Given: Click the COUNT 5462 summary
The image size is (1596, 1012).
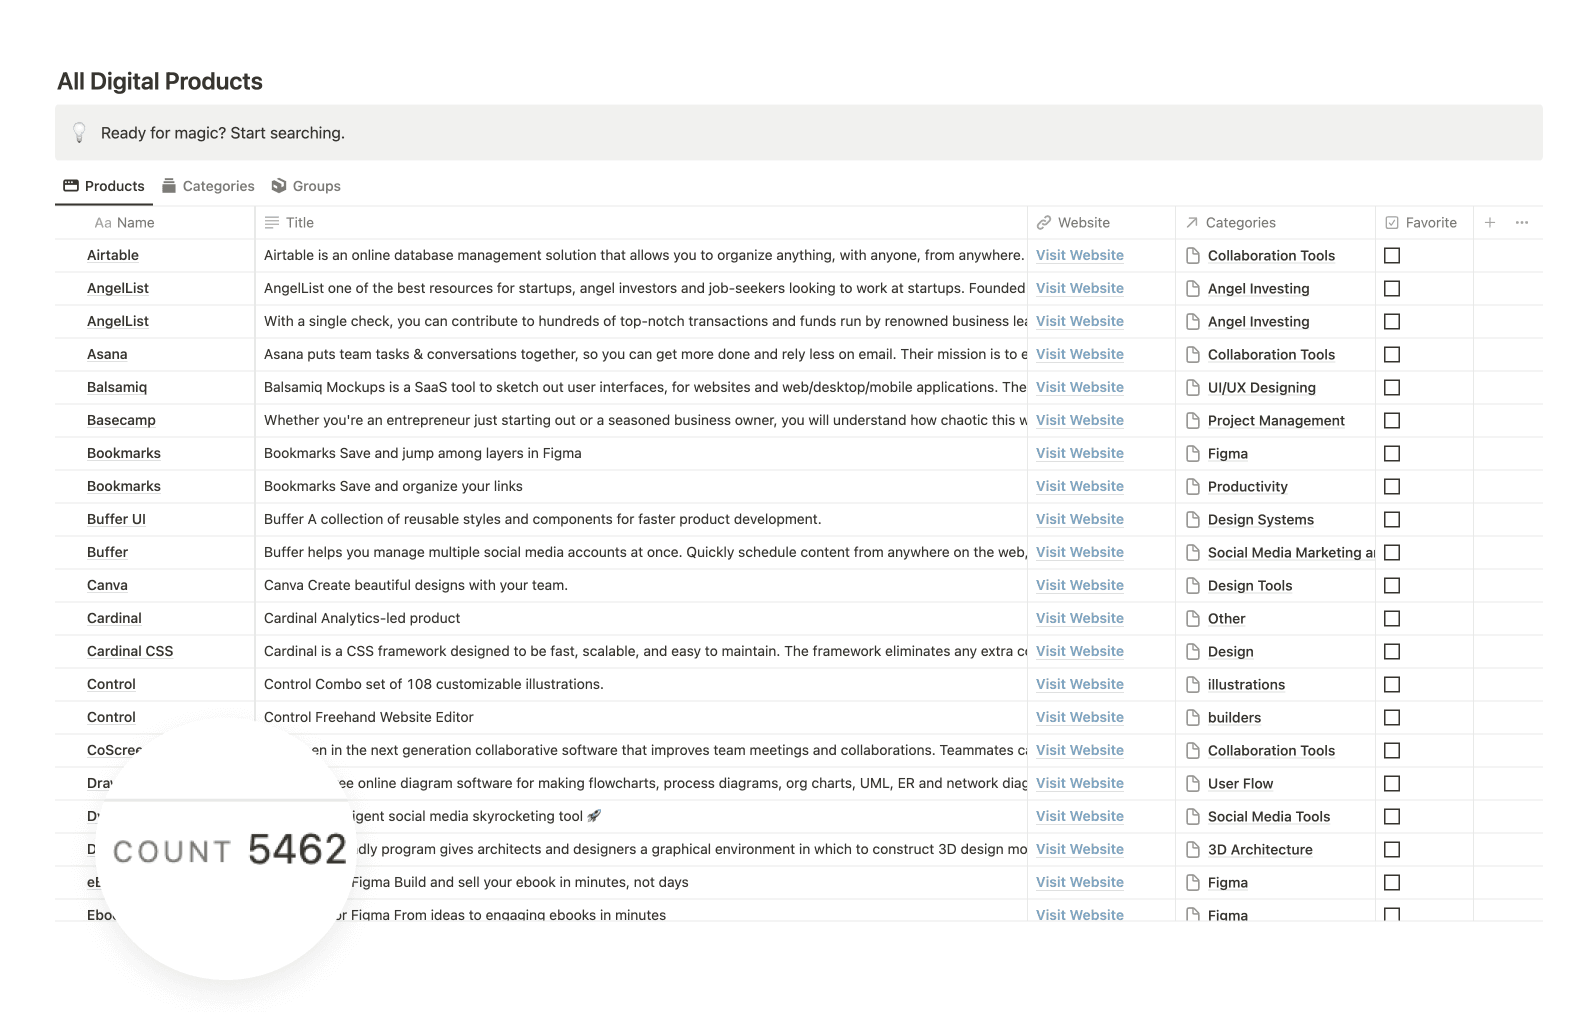Looking at the screenshot, I should 230,851.
